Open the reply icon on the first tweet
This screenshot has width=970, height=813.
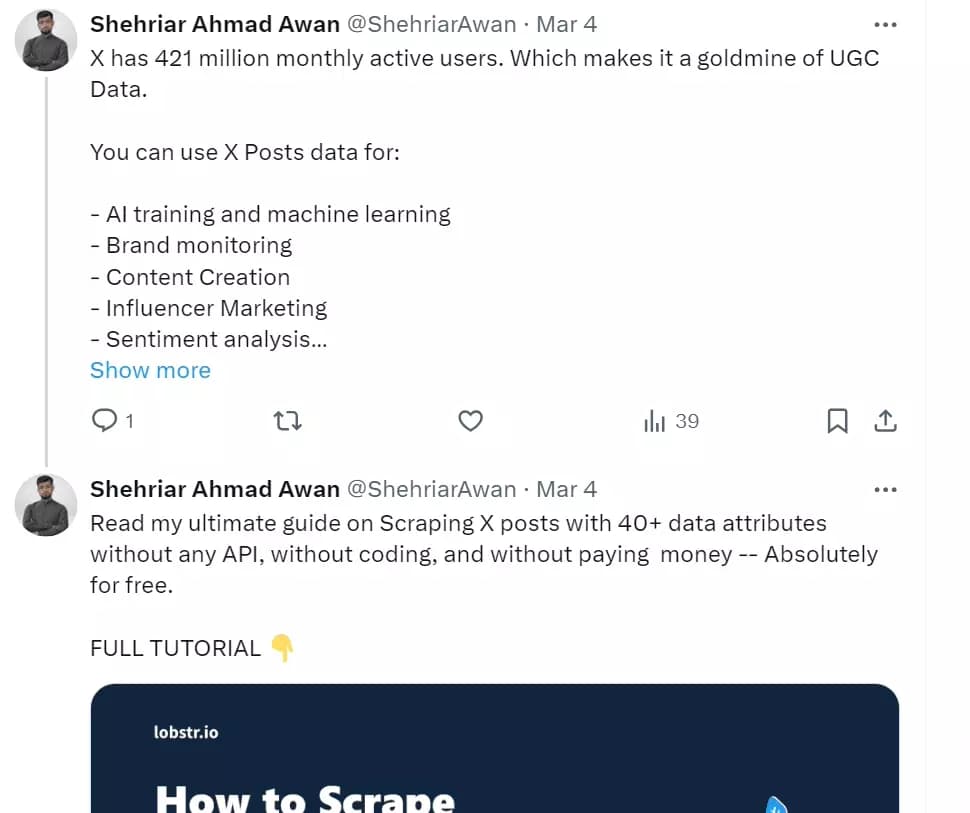click(103, 421)
